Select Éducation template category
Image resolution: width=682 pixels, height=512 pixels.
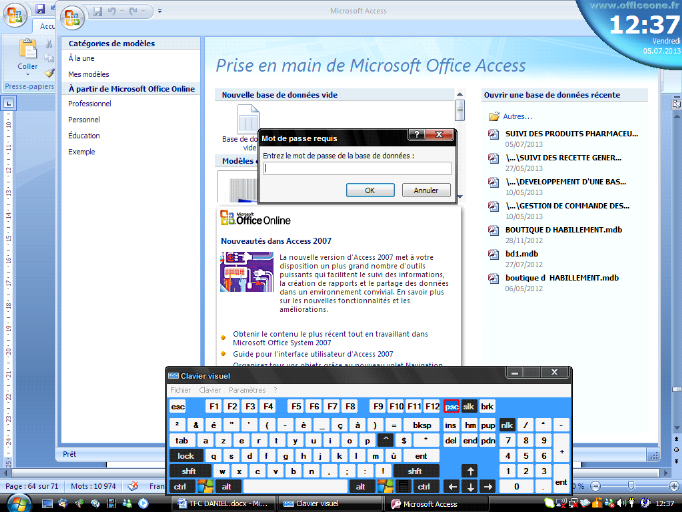pos(84,136)
